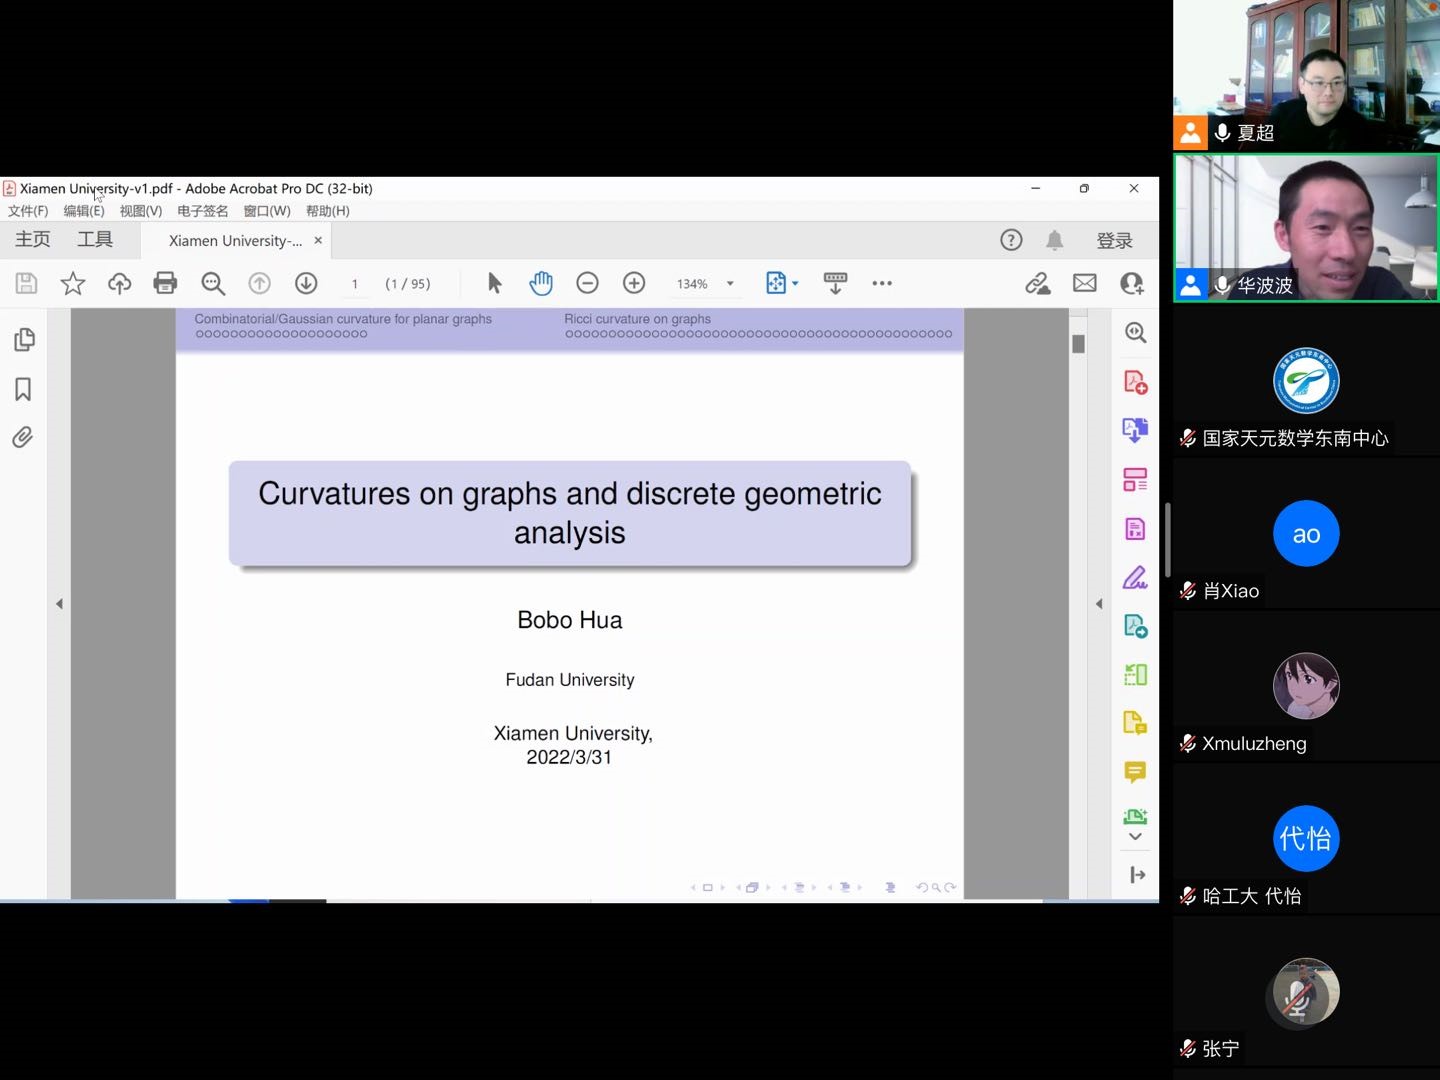Click the Print file icon
Screen dimensions: 1440x1080
point(165,284)
